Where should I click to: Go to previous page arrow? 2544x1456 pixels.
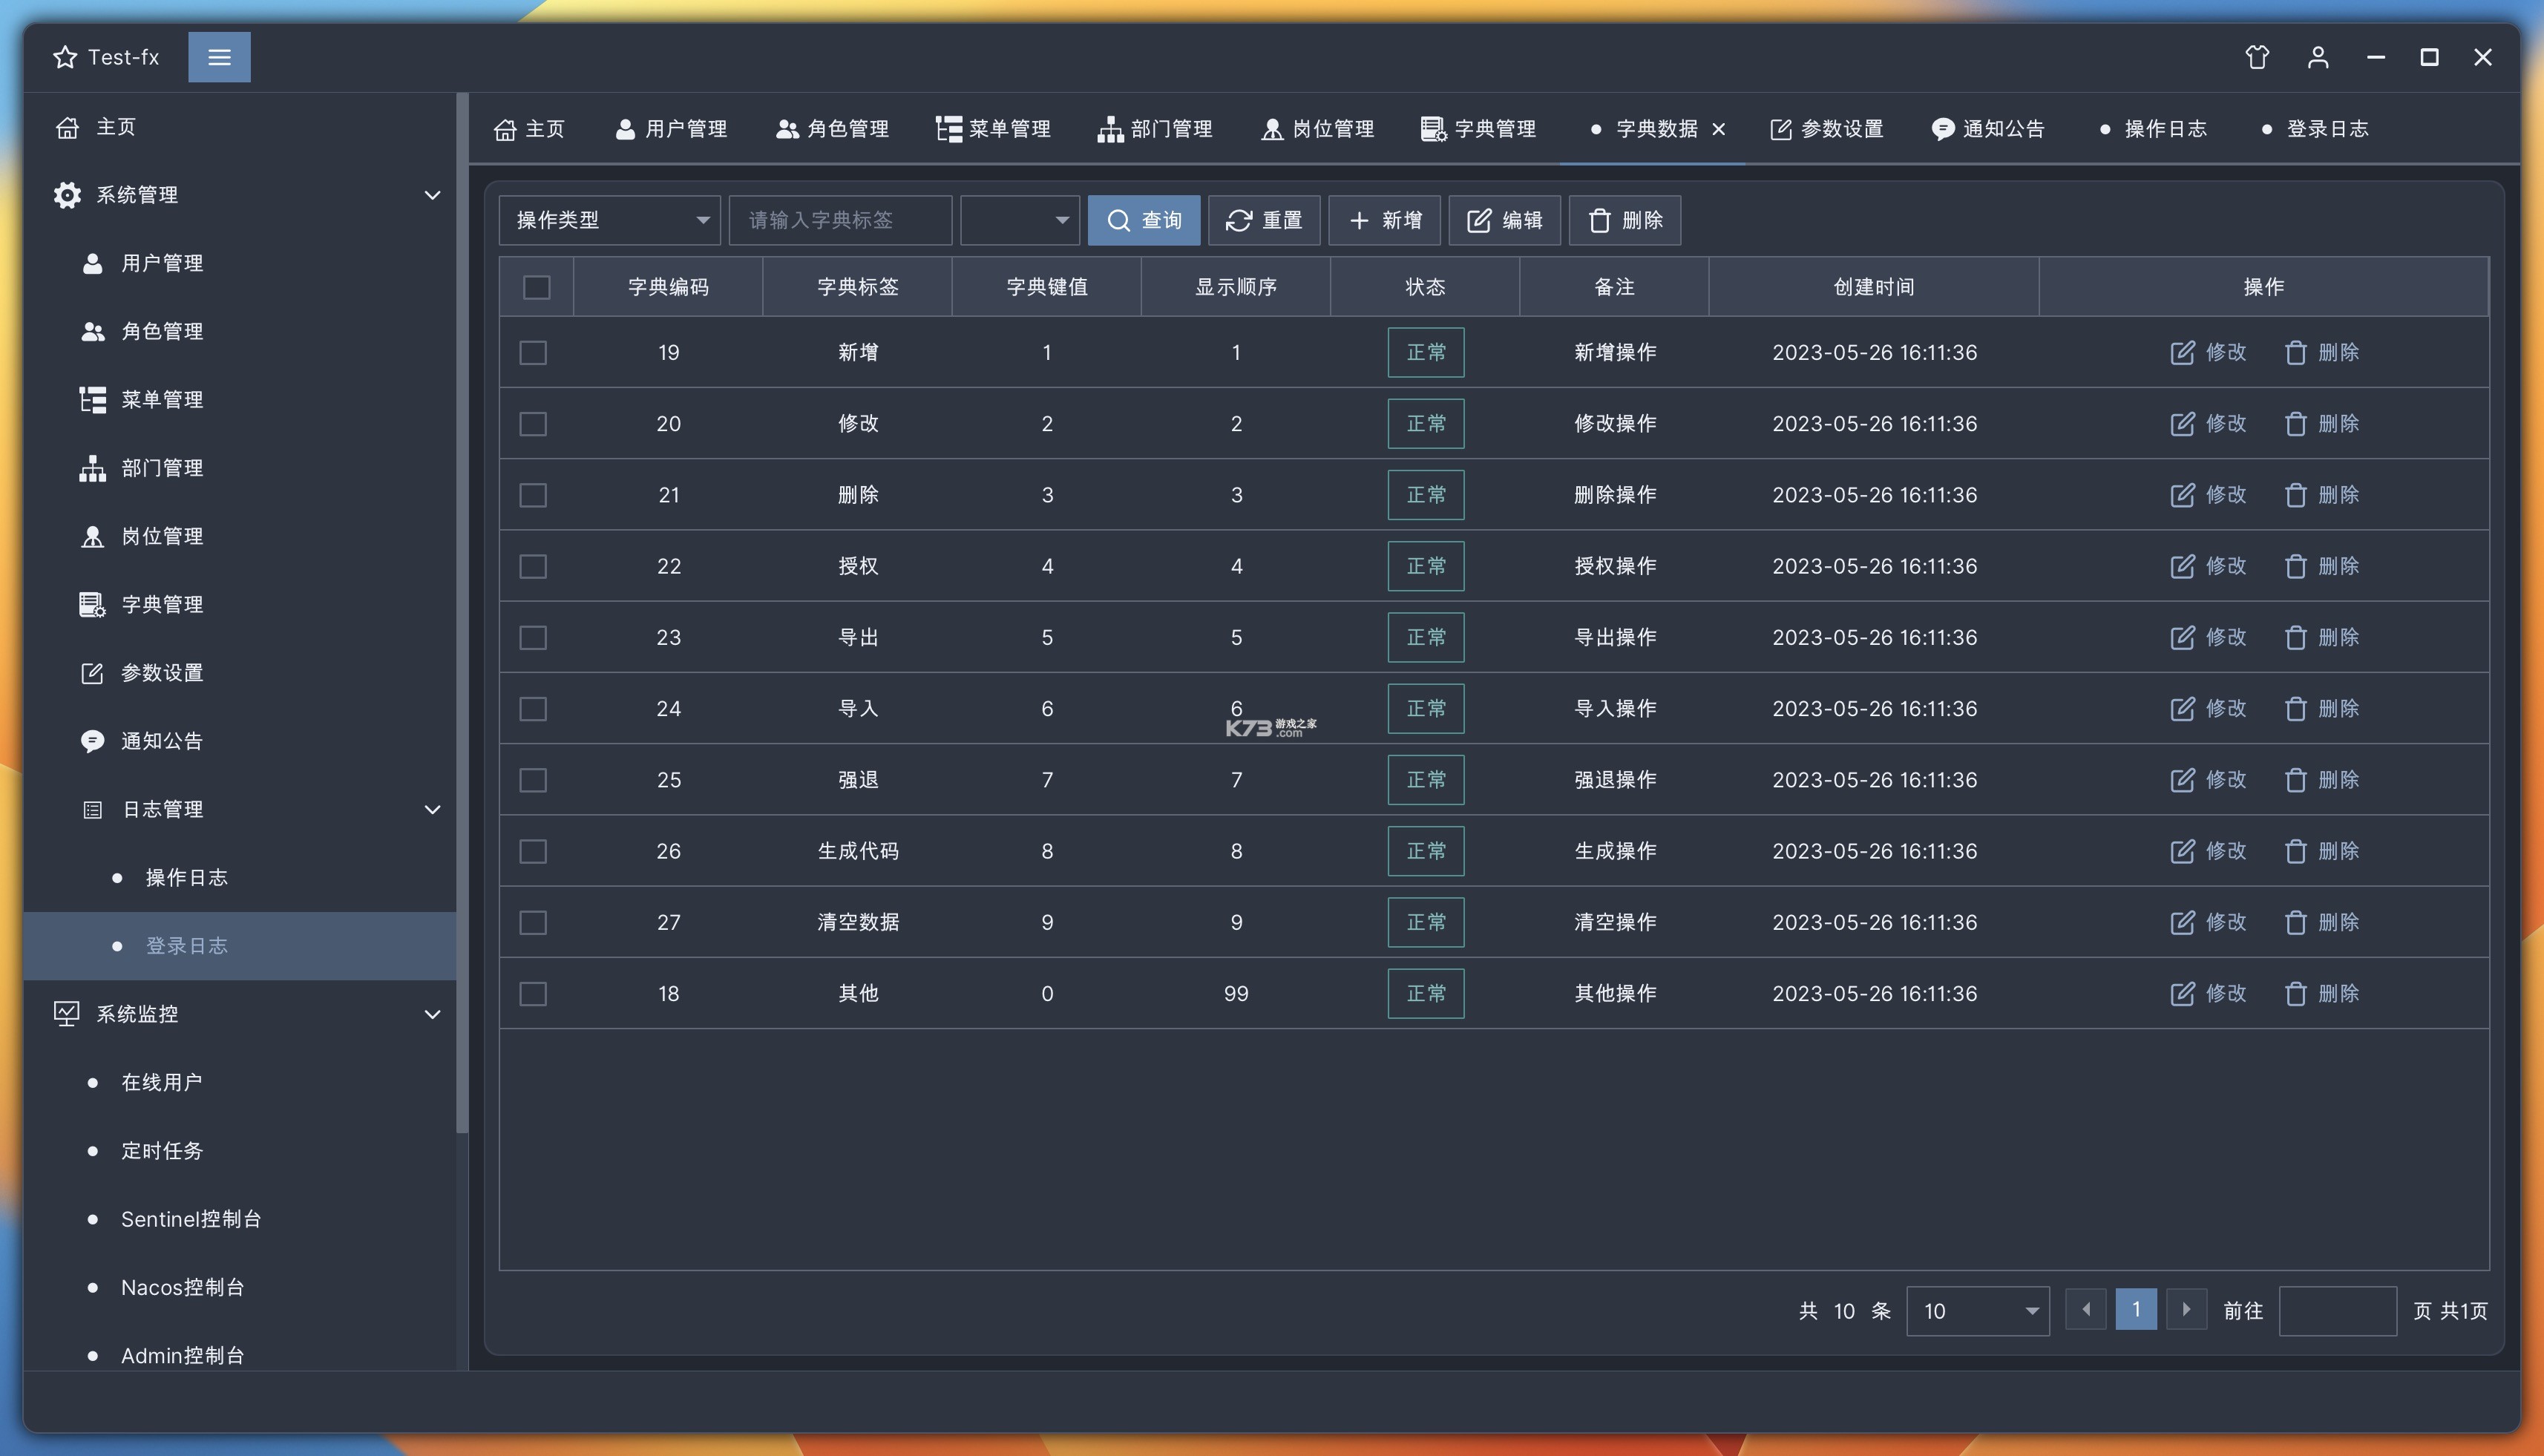(2085, 1309)
